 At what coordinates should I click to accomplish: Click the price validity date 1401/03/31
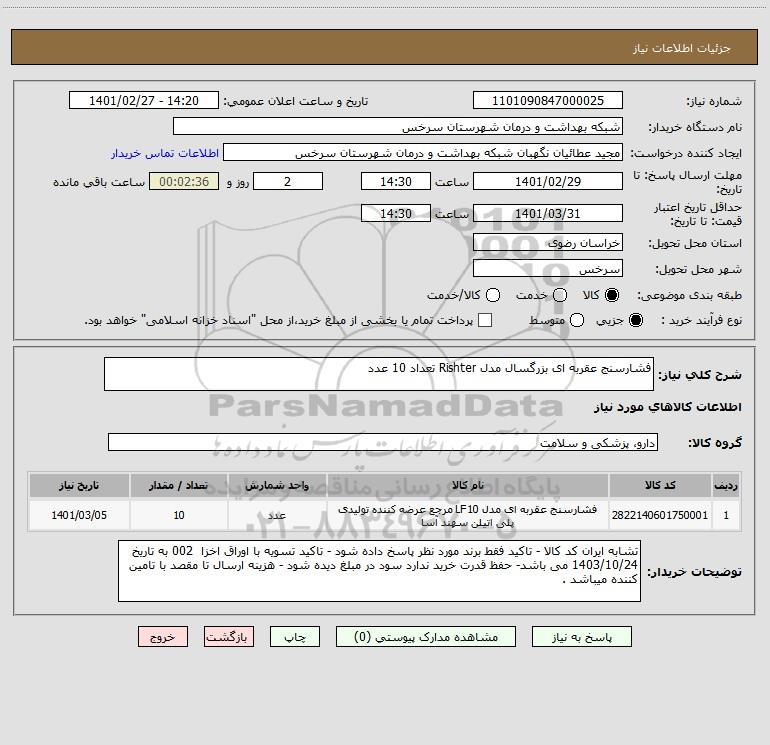(x=548, y=213)
